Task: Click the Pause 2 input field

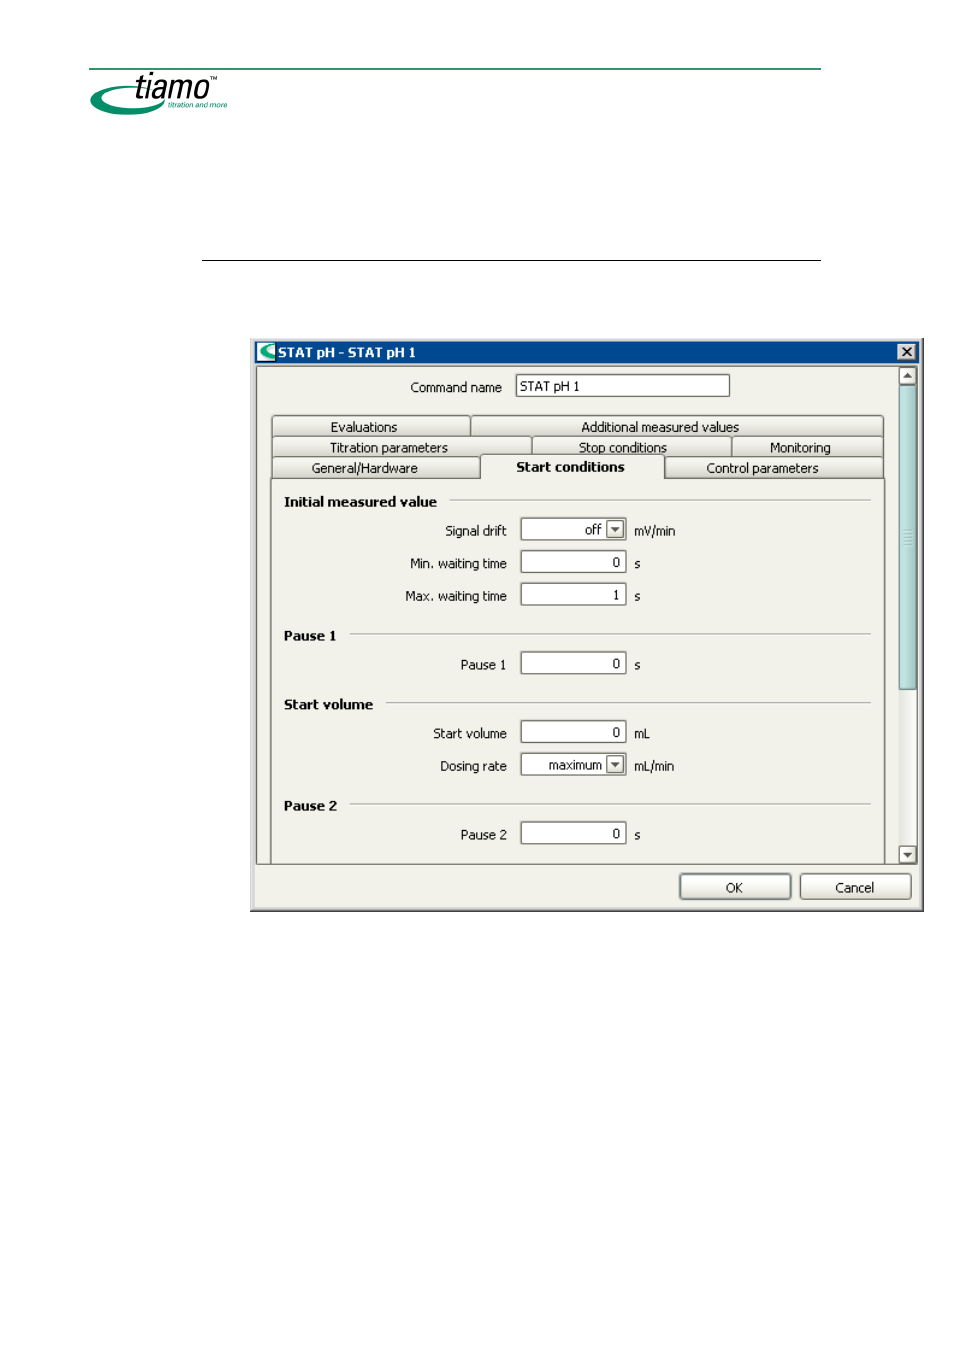Action: tap(573, 834)
